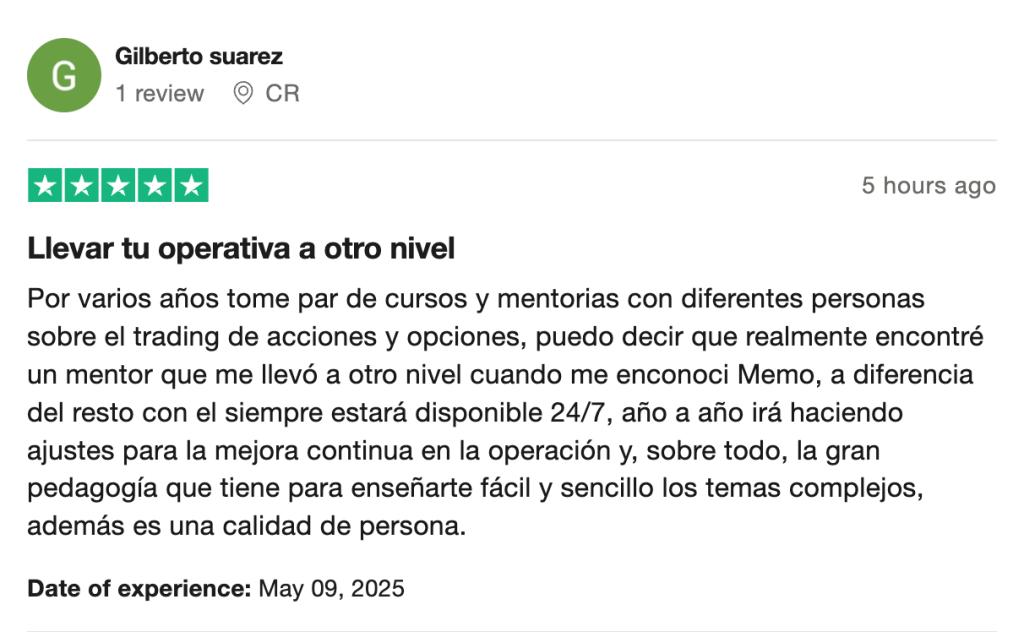Image resolution: width=1024 pixels, height=632 pixels.
Task: Click the fourth green rating star
Action: pyautogui.click(x=155, y=185)
